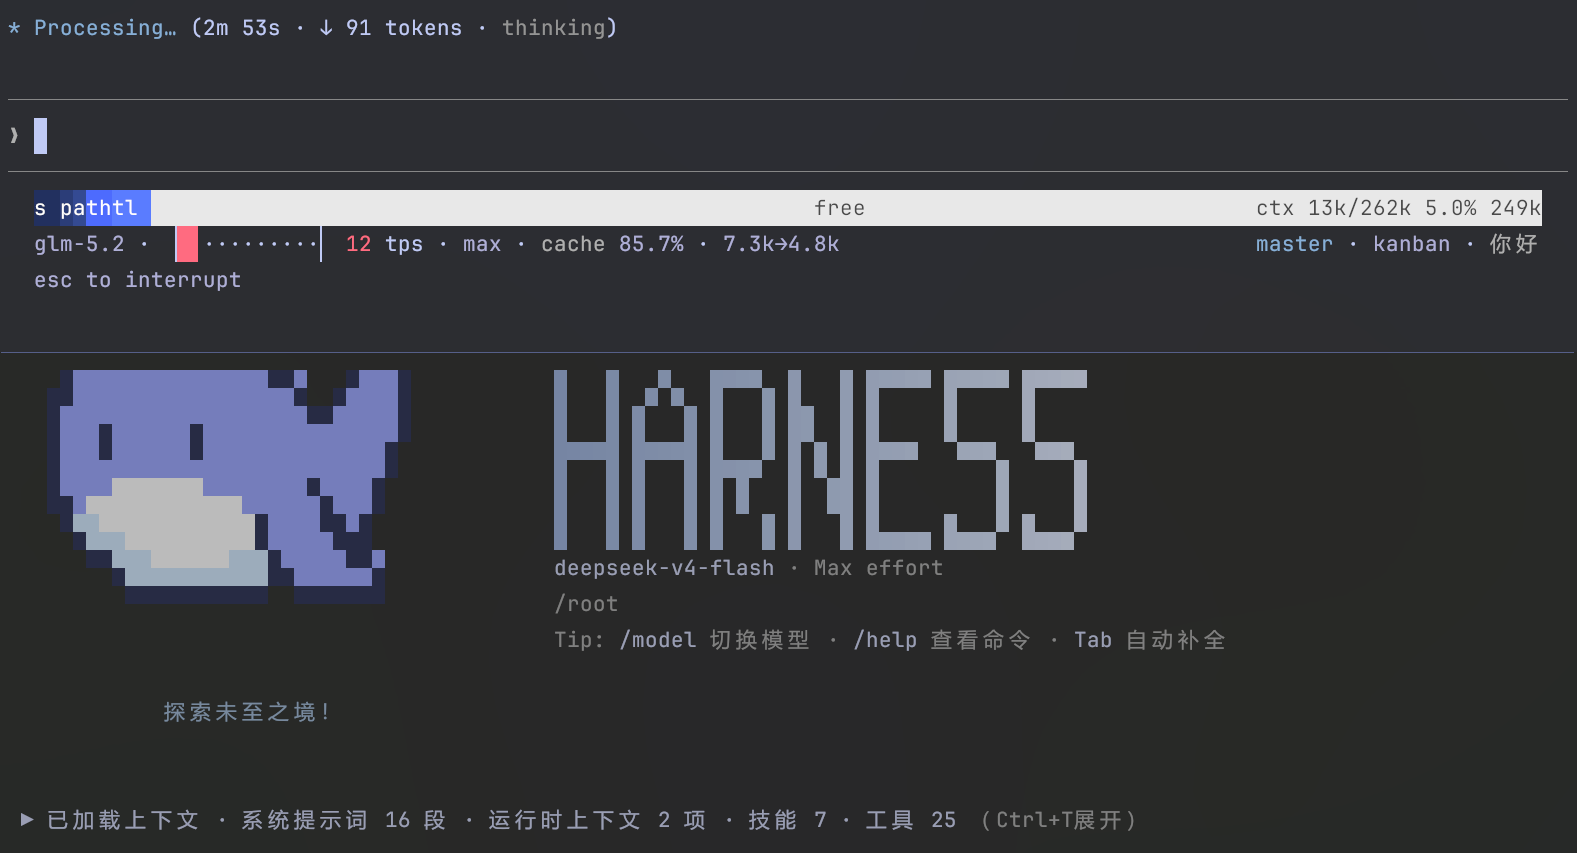Click the pink block in the tps meter

pyautogui.click(x=187, y=244)
